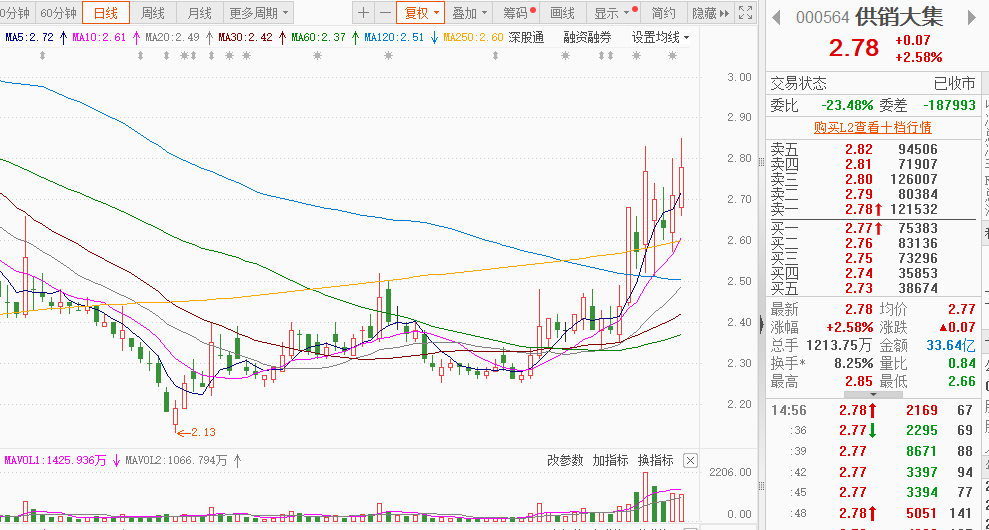
Task: Click the MA10:2.61 moving average label
Action: (x=100, y=38)
